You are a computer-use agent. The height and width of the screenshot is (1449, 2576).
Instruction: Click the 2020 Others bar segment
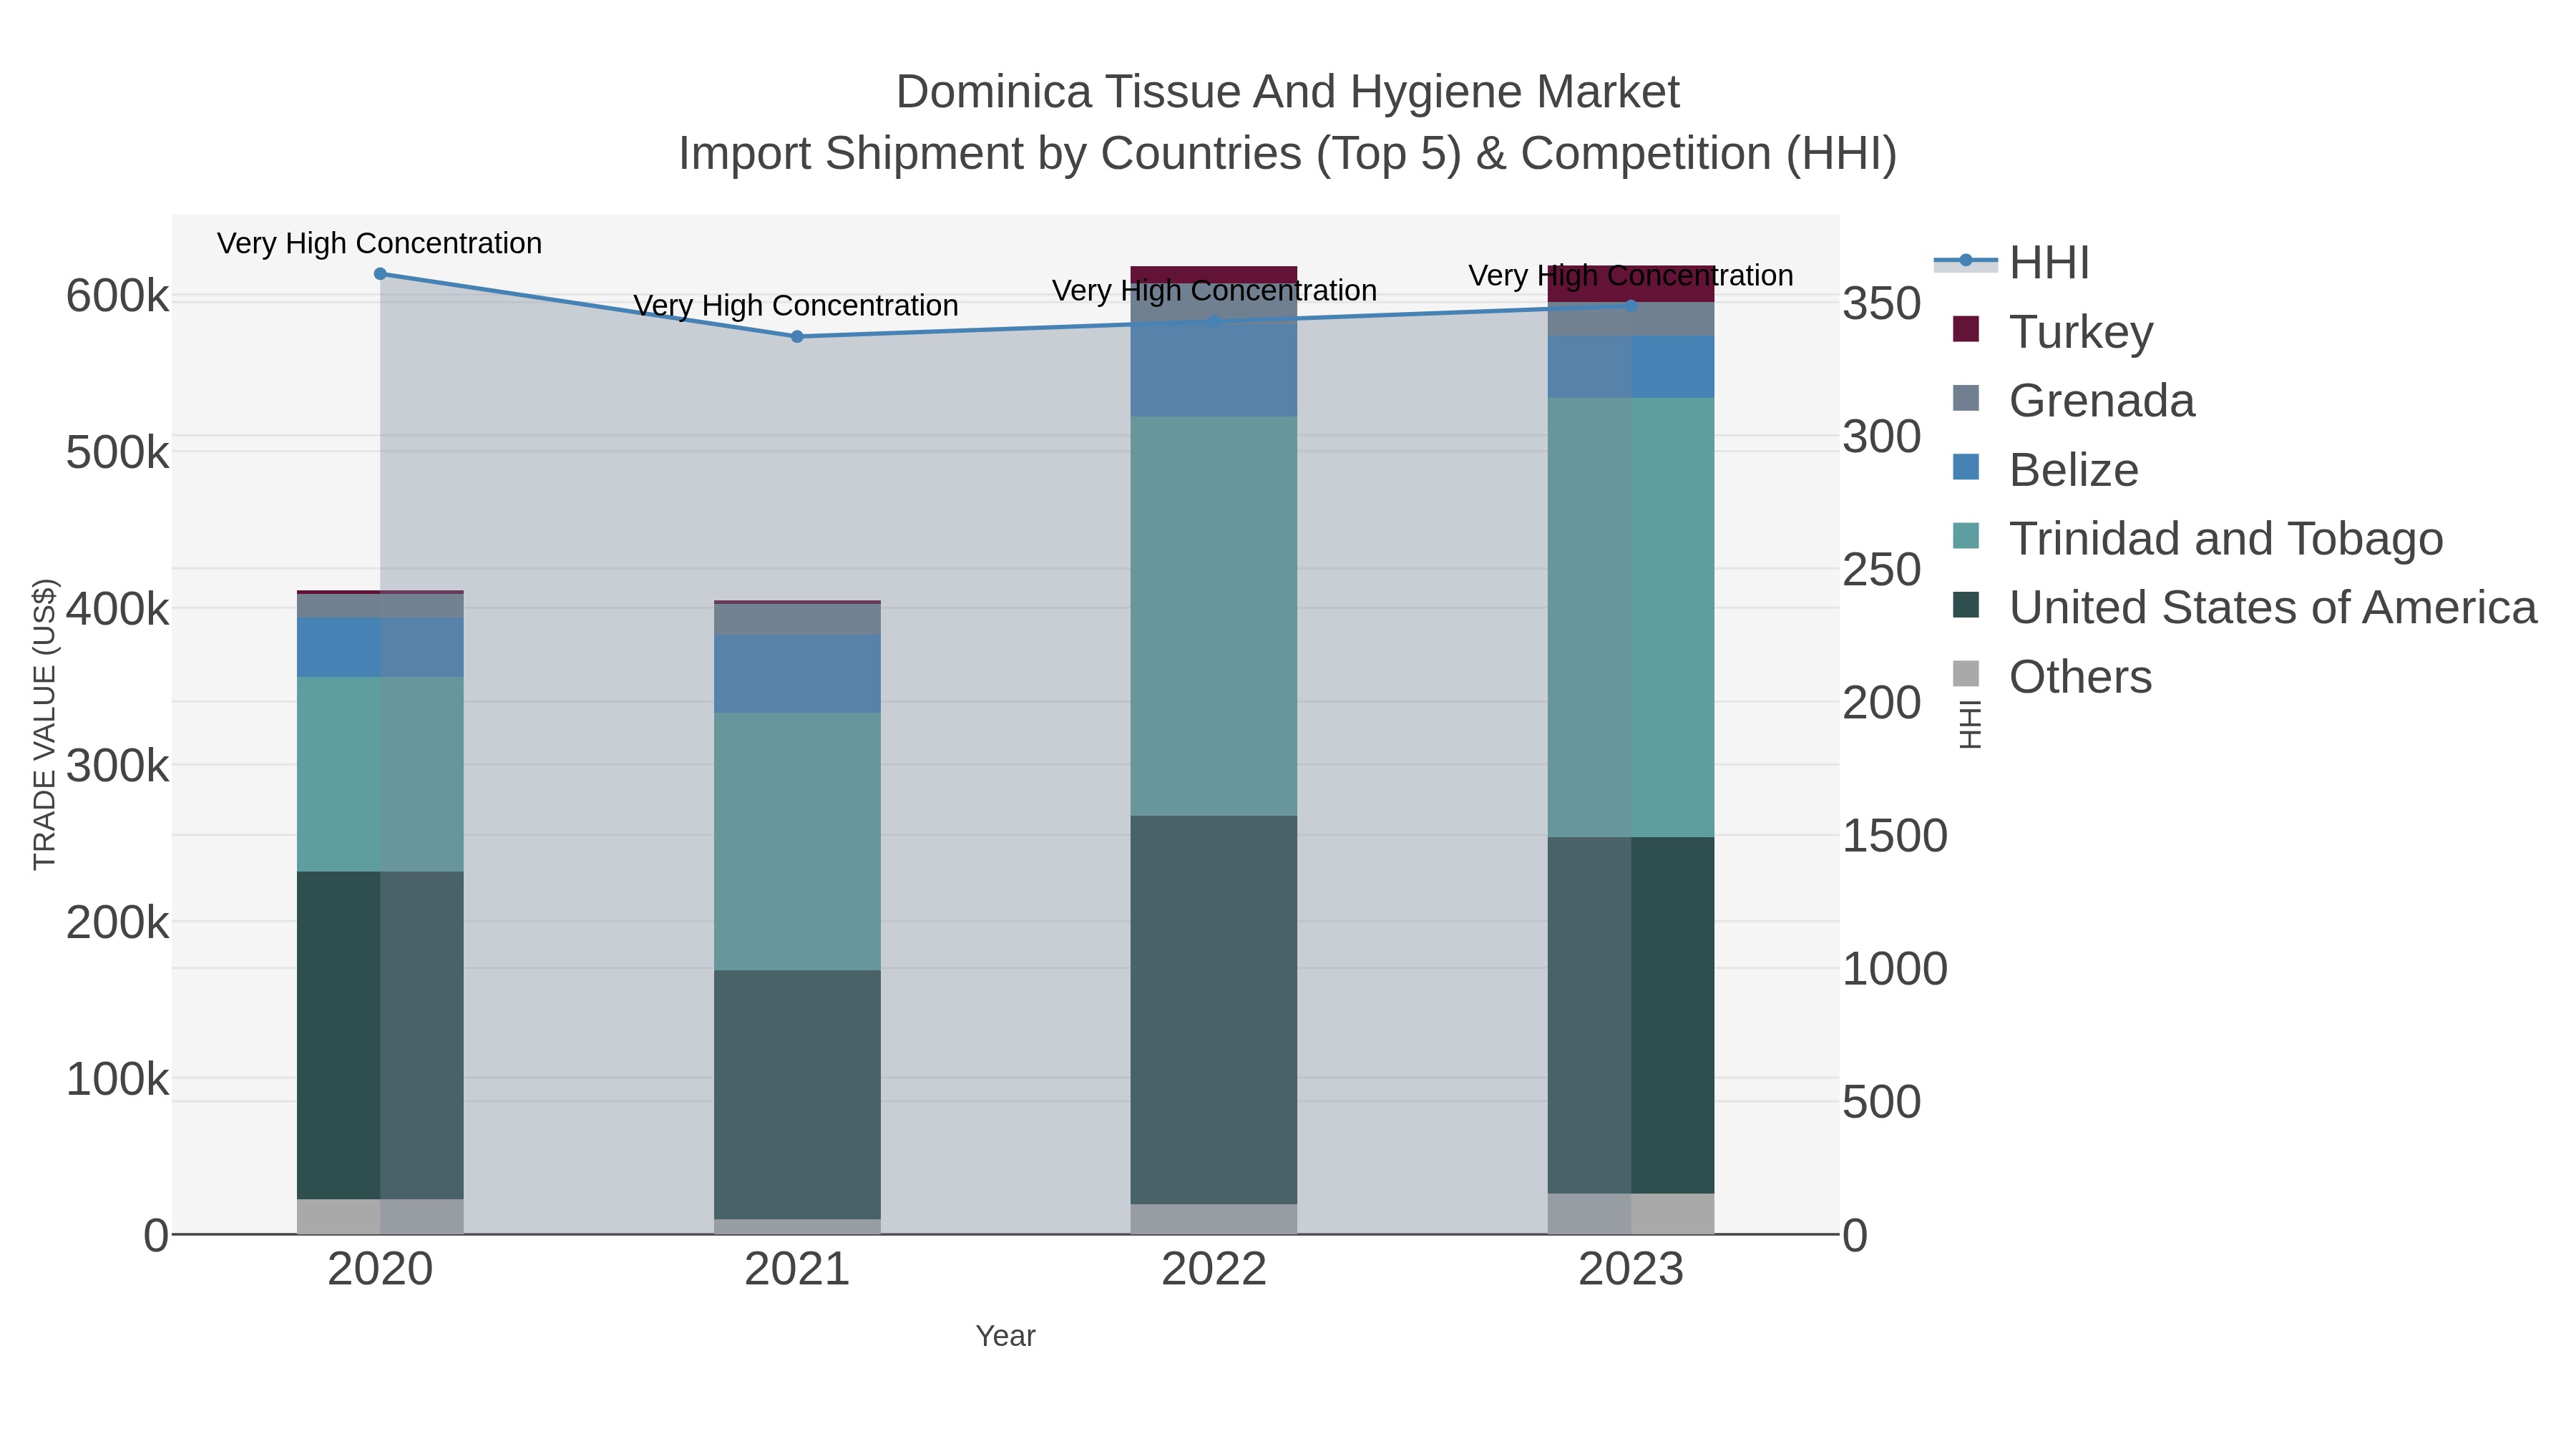click(380, 1216)
